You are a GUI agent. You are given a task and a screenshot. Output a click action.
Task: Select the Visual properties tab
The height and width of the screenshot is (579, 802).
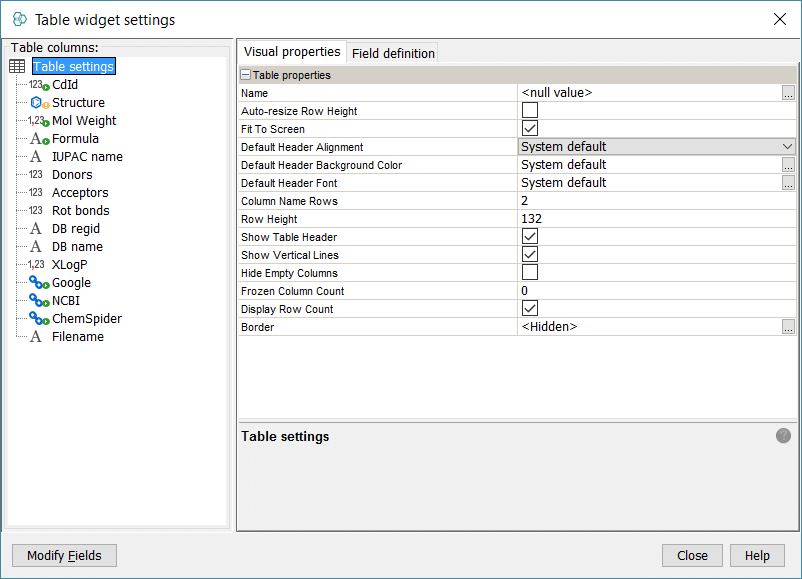292,52
